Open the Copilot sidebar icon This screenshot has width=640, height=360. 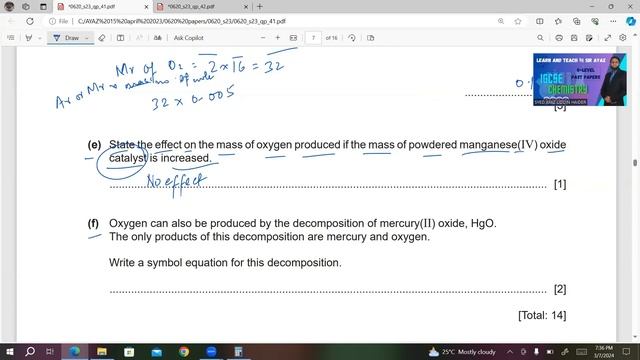coord(631,21)
